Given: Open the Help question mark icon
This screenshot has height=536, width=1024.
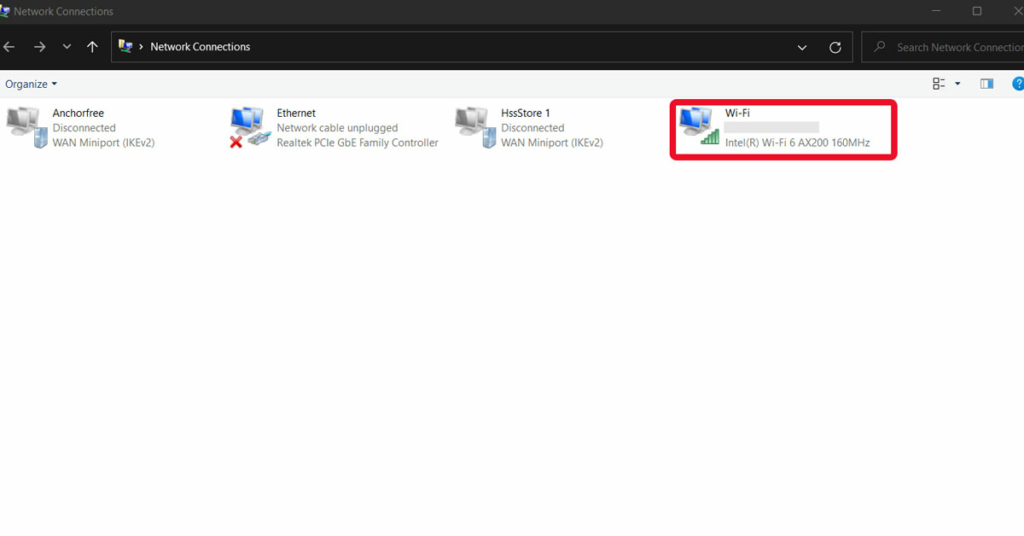Looking at the screenshot, I should click(x=1017, y=84).
